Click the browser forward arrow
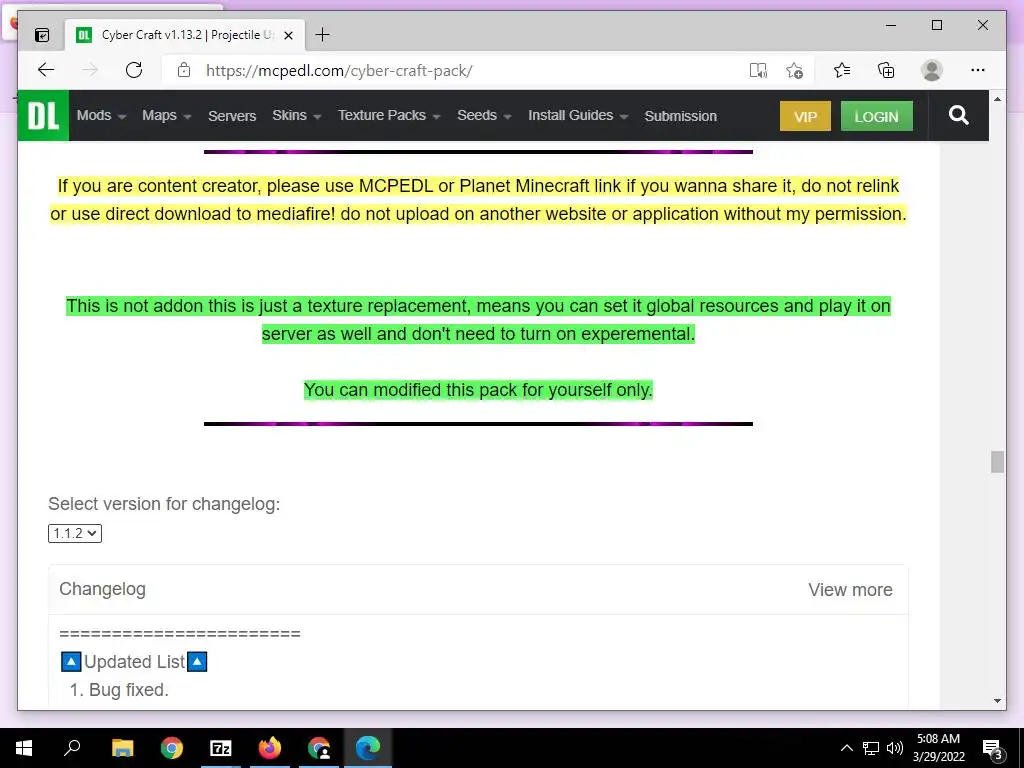The width and height of the screenshot is (1024, 768). click(x=90, y=70)
